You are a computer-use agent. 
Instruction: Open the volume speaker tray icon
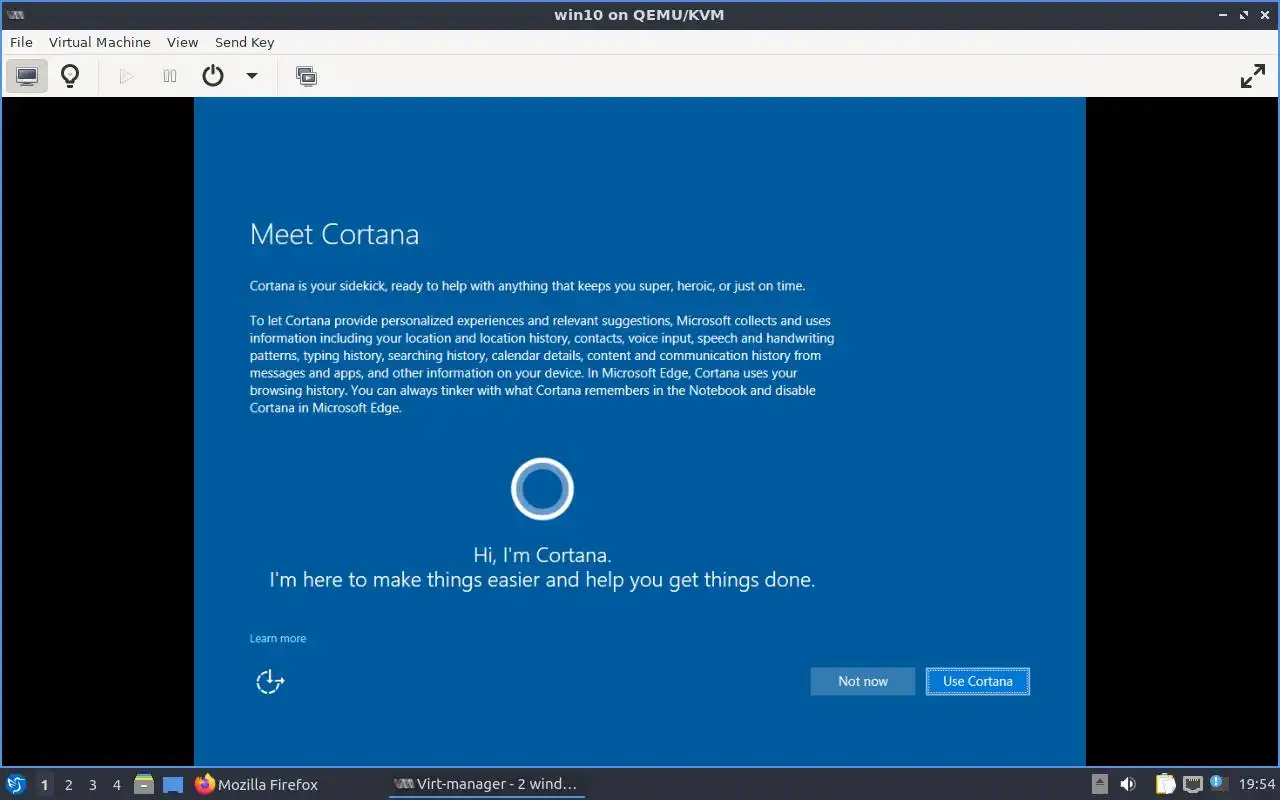click(x=1128, y=784)
